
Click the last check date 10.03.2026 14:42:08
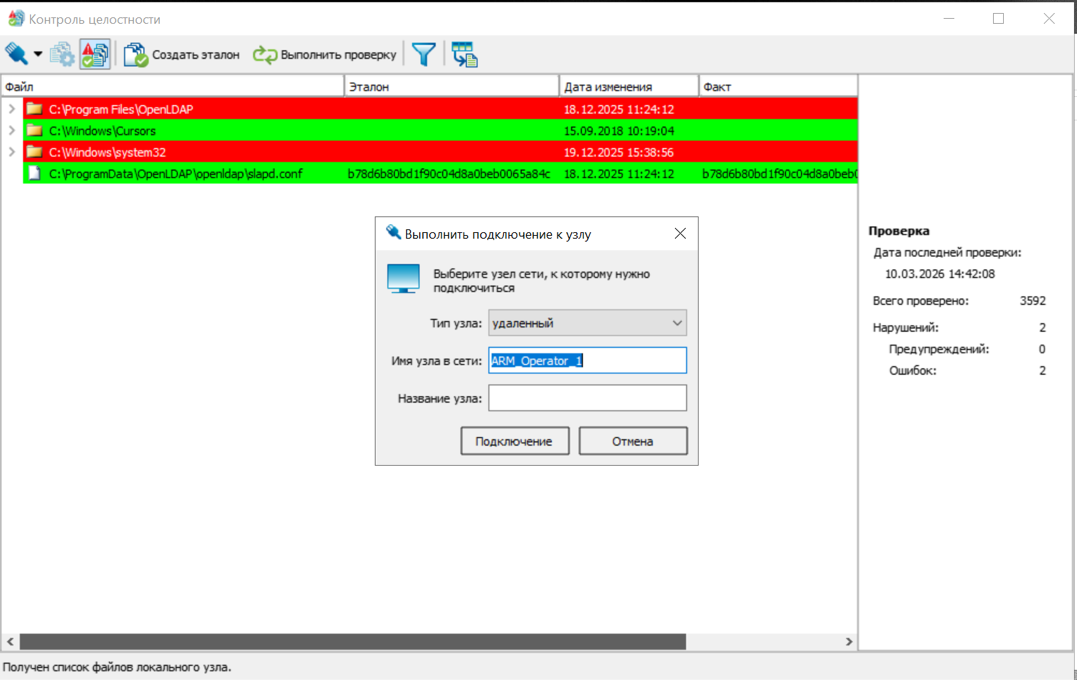click(940, 274)
